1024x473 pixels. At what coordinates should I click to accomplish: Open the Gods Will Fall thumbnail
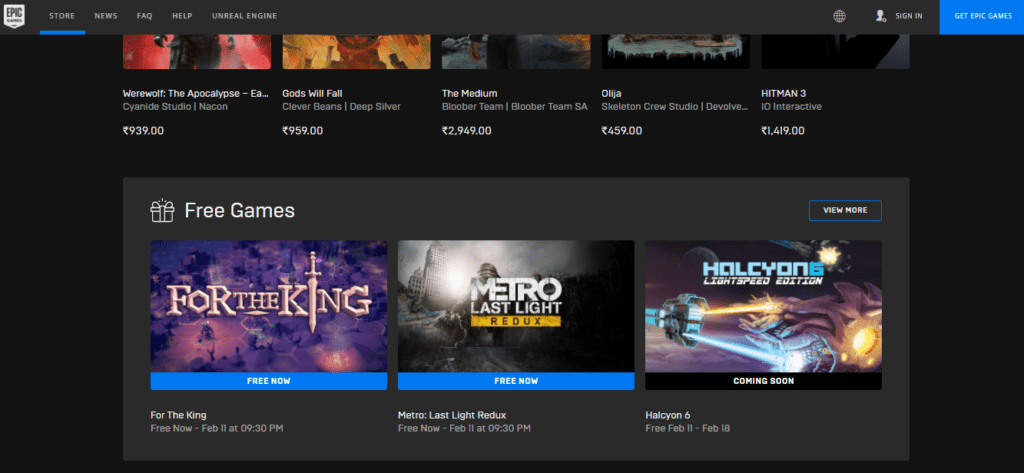click(357, 52)
